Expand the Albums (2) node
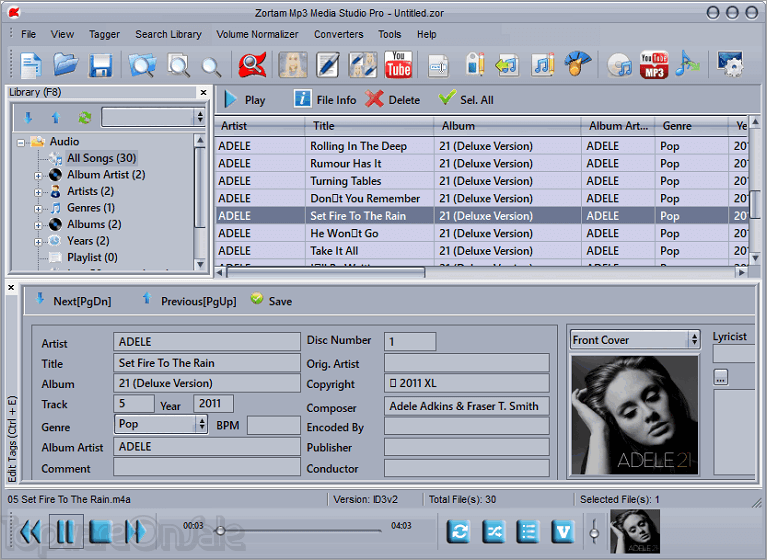The height and width of the screenshot is (560, 767). [38, 225]
